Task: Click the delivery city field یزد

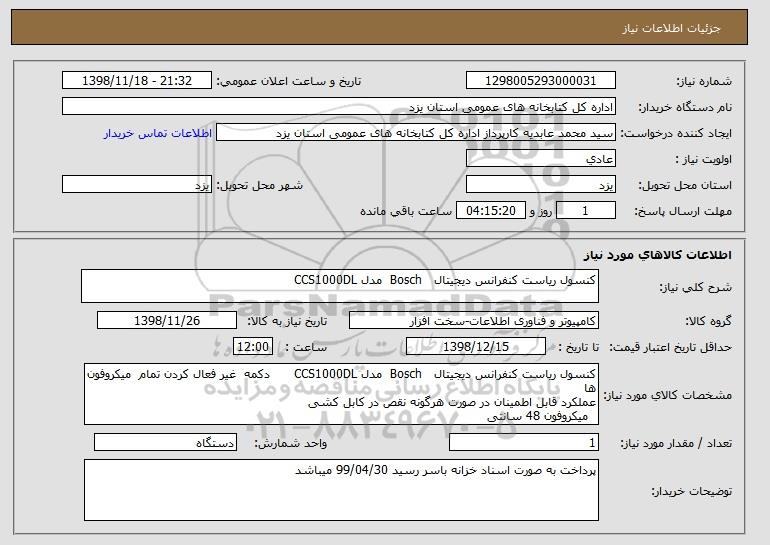Action: (137, 185)
